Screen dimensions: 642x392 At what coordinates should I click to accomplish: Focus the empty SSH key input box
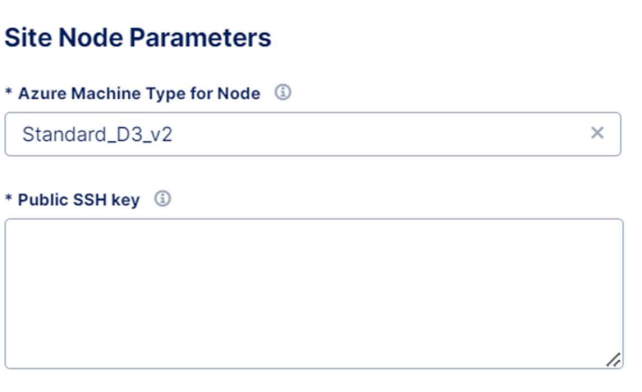click(x=314, y=294)
